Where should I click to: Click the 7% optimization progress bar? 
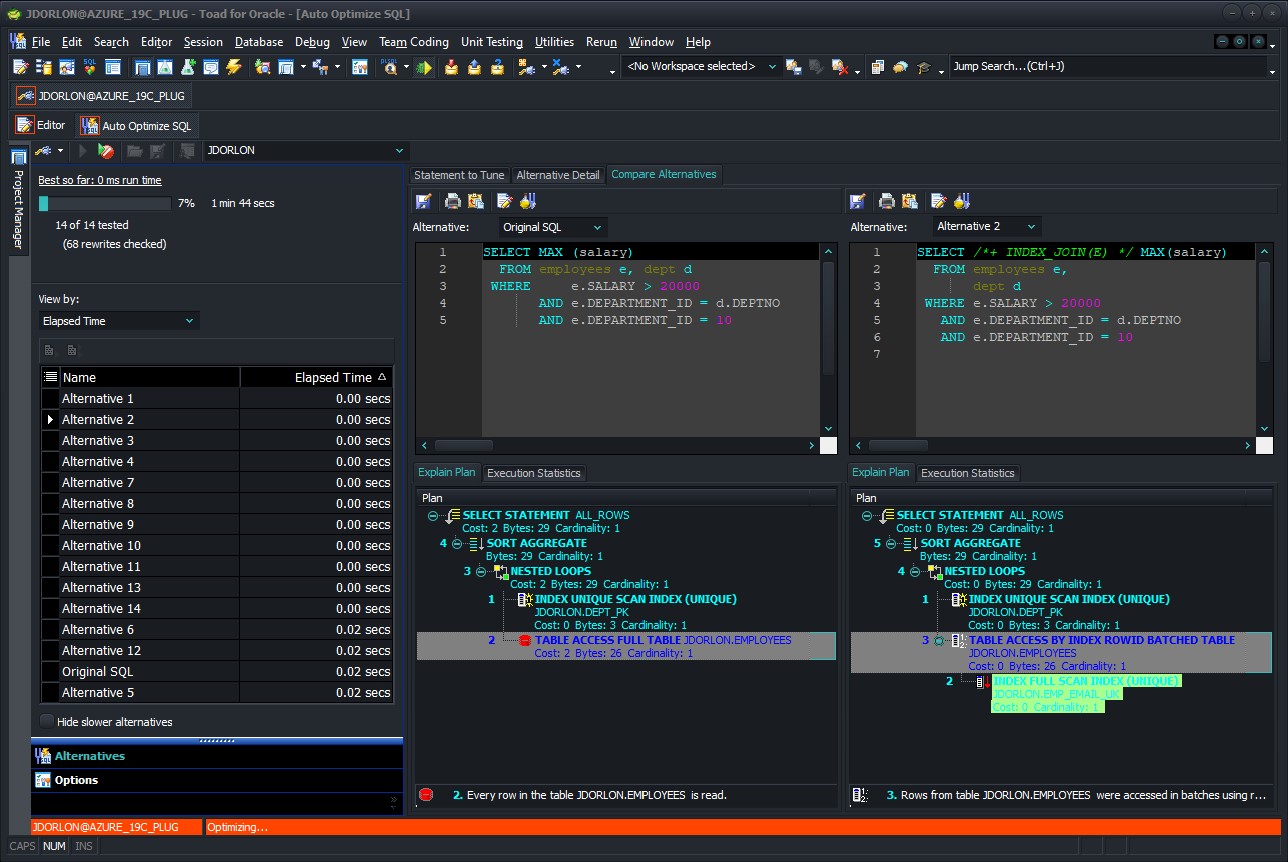pyautogui.click(x=105, y=203)
